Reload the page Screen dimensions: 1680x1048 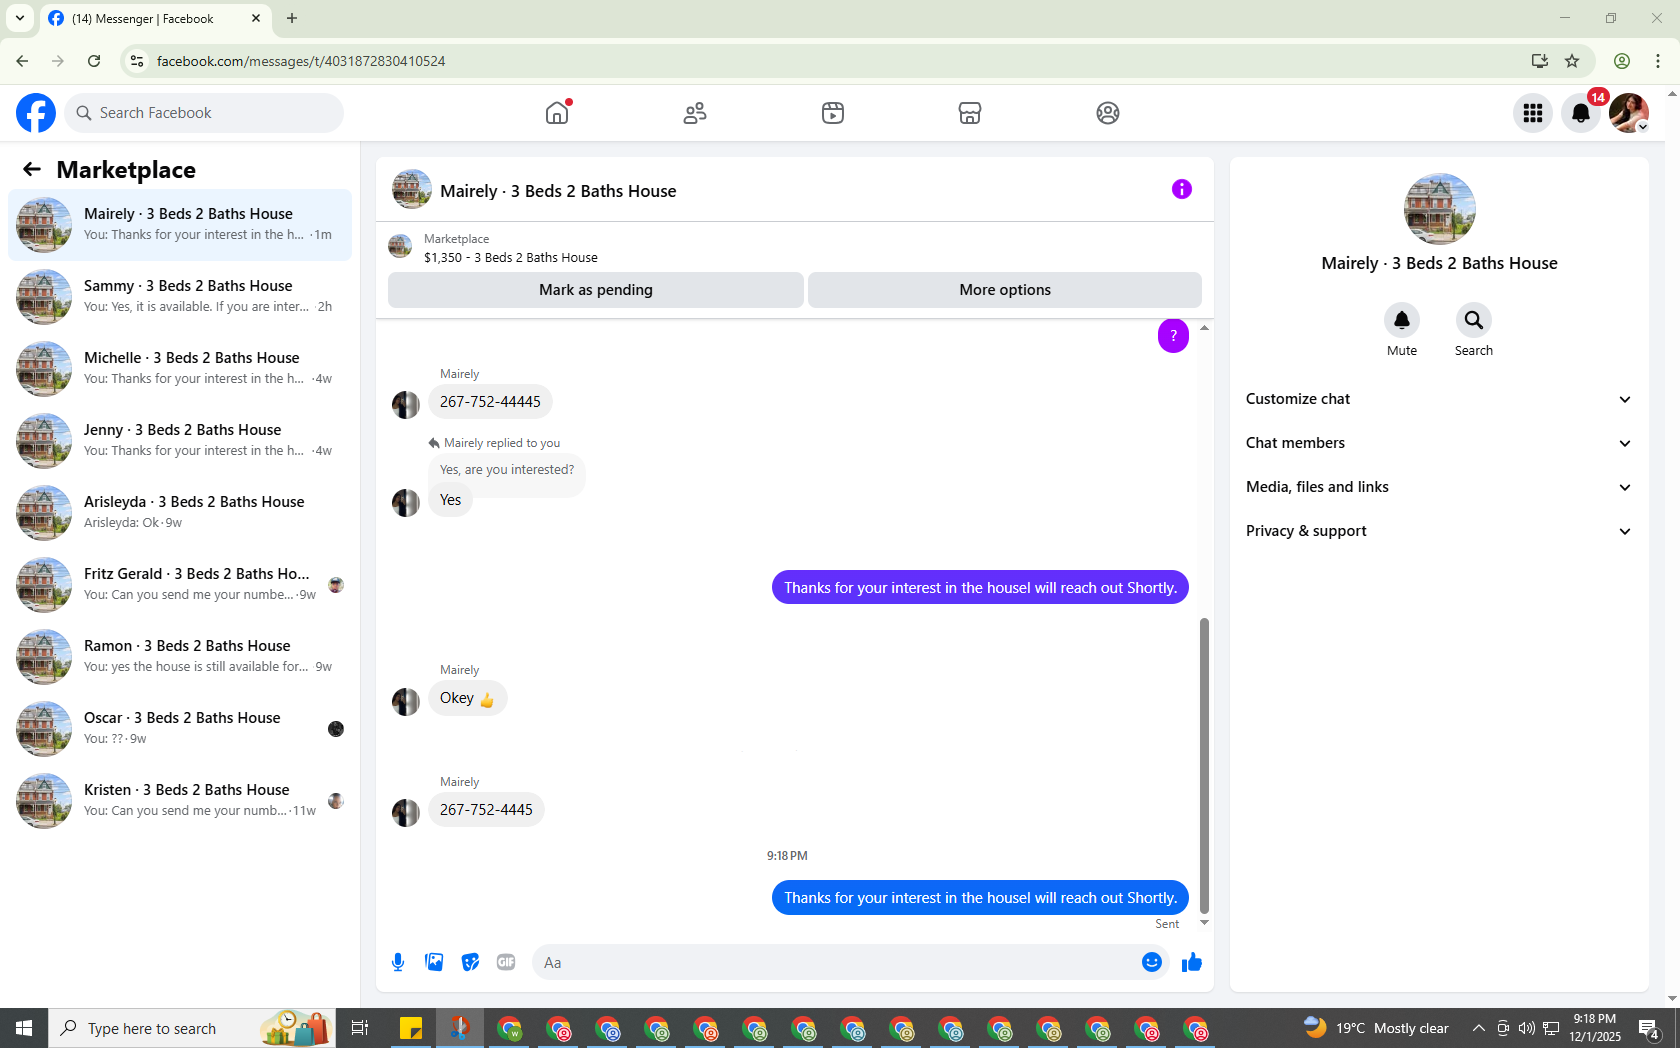tap(94, 61)
